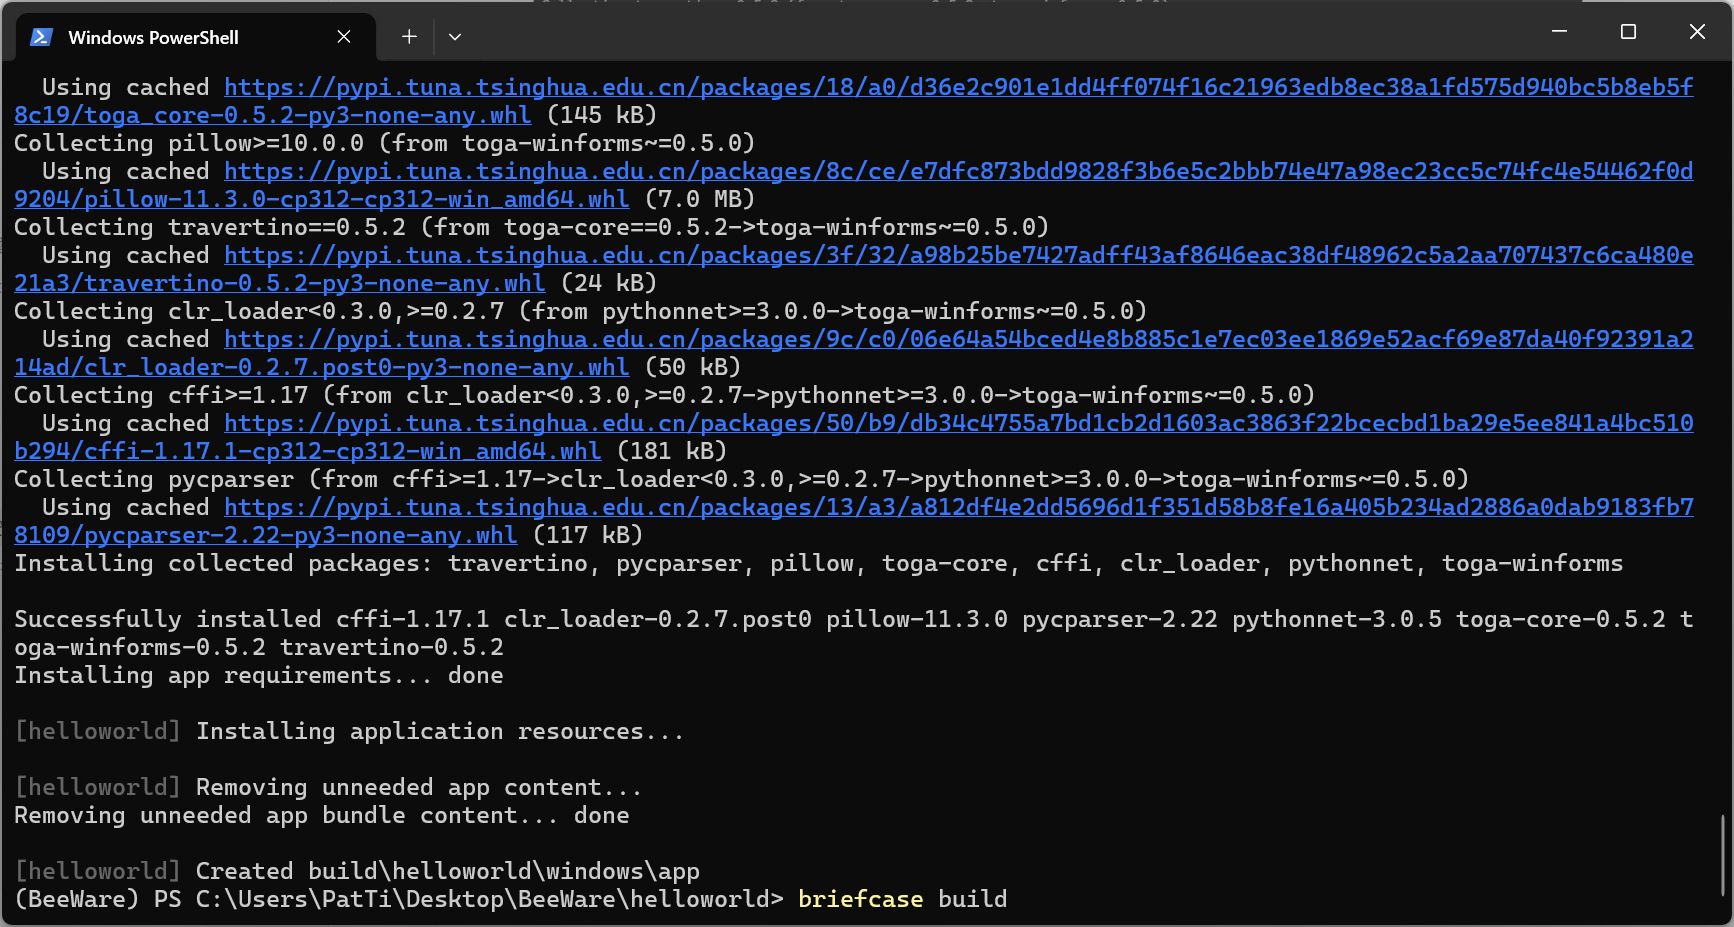Click the '(BeeWare)' virtualenv prompt prefix
This screenshot has width=1734, height=927.
[77, 900]
